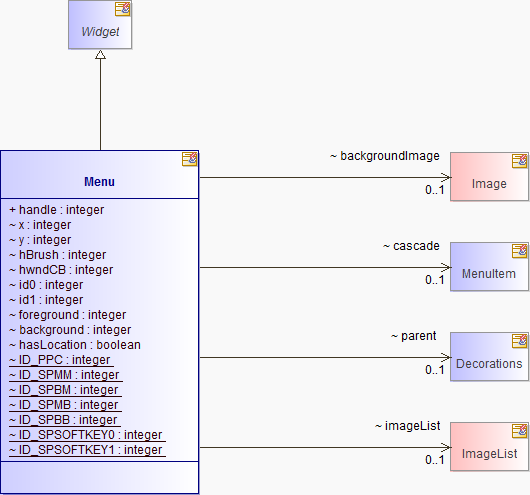The image size is (530, 495).
Task: Select the Image class box
Action: [489, 176]
